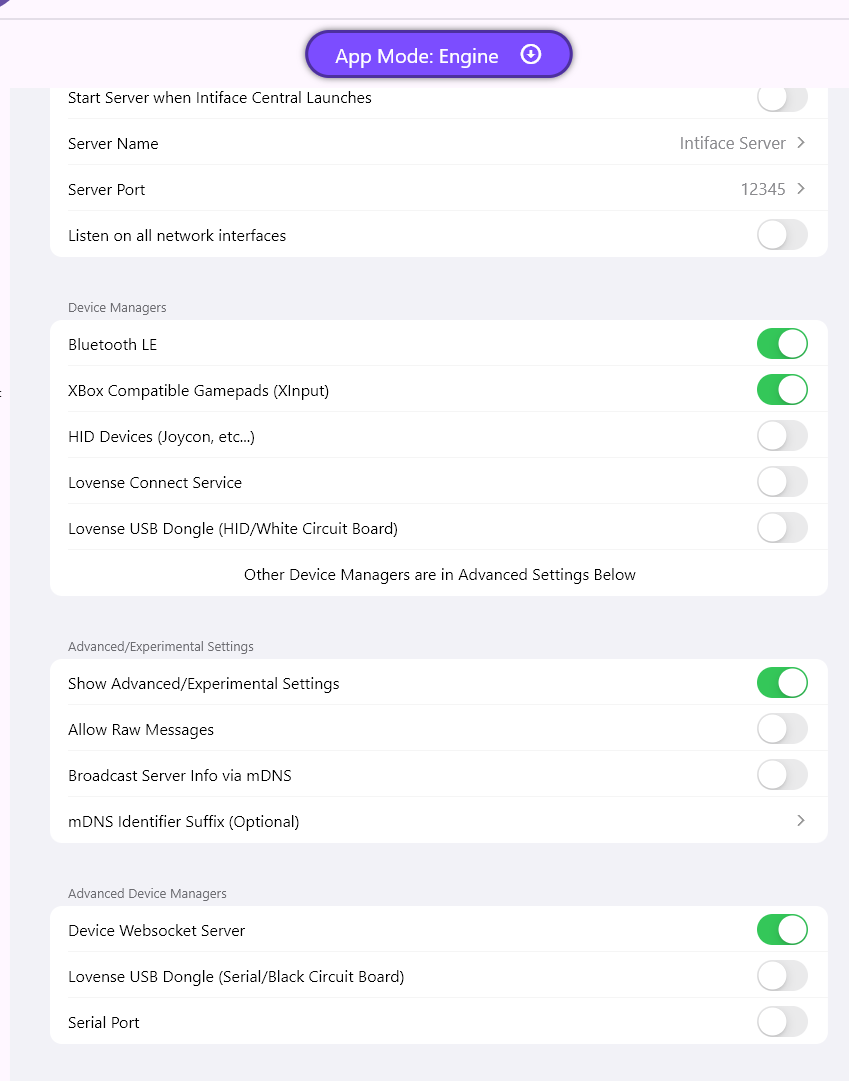Open the Server Port setting chevron
This screenshot has width=849, height=1081.
coord(801,189)
